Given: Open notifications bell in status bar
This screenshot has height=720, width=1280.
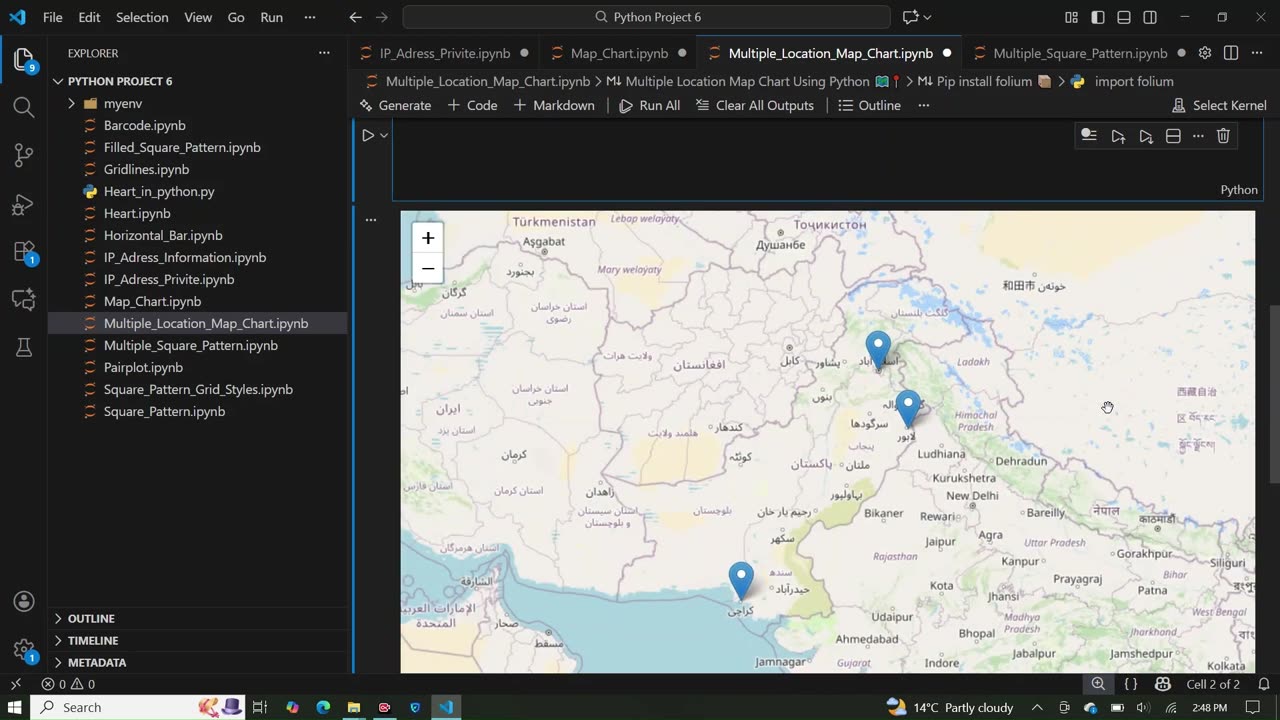Looking at the screenshot, I should tap(1263, 684).
